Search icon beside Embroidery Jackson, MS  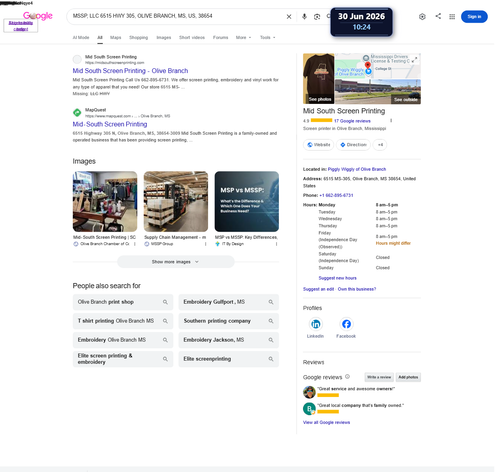pyautogui.click(x=271, y=340)
